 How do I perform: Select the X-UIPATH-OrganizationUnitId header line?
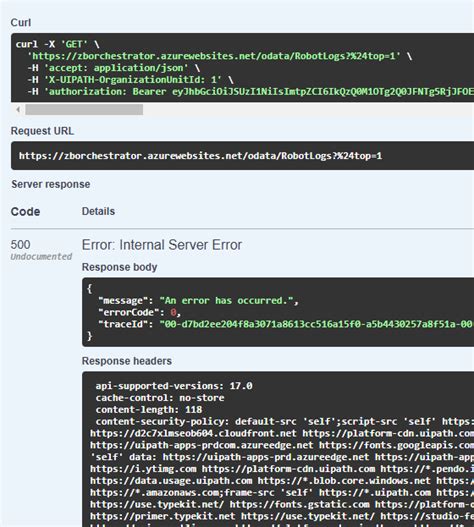[130, 80]
